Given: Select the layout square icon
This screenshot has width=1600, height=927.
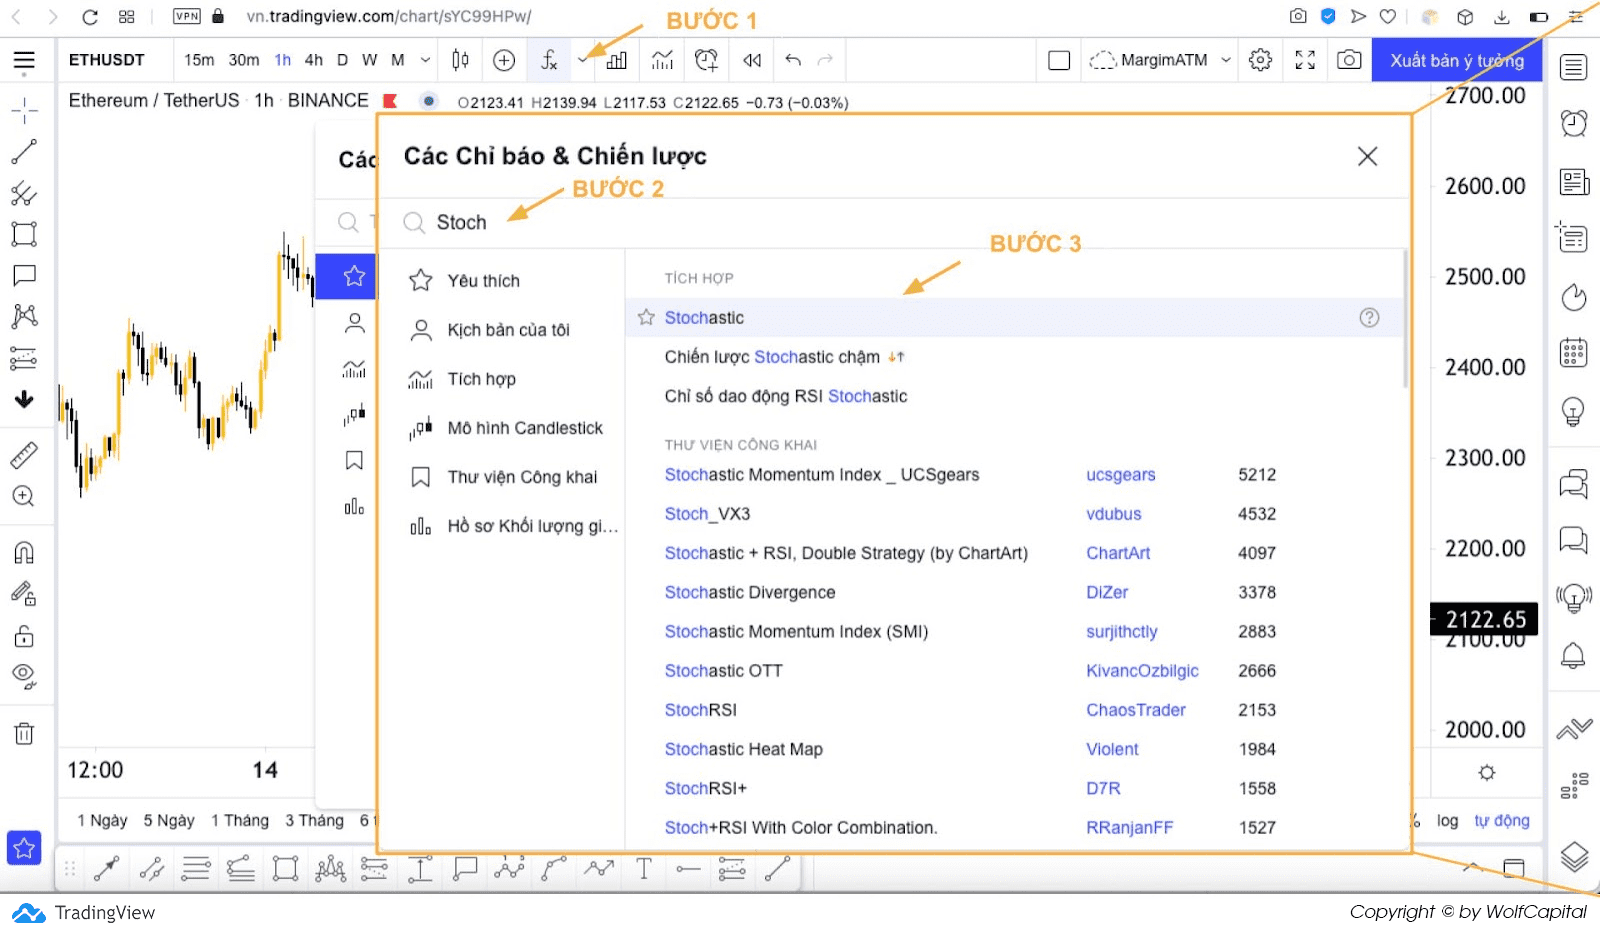Looking at the screenshot, I should point(1059,60).
